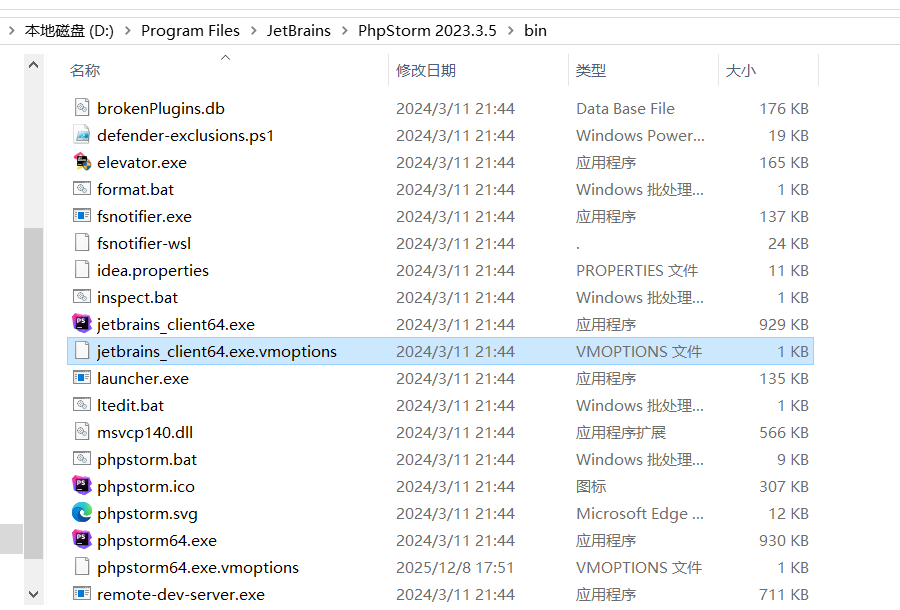Click the phpstorm.ico icon file
The width and height of the screenshot is (900, 610).
click(x=82, y=486)
